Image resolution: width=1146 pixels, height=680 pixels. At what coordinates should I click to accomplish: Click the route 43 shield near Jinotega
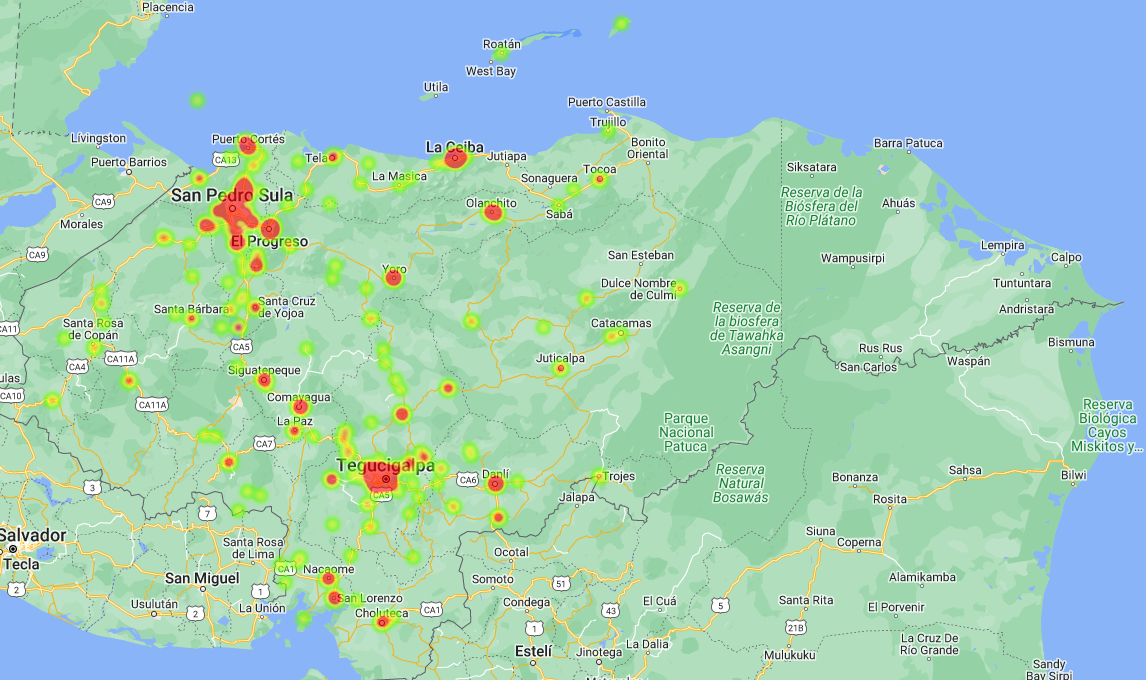pos(610,610)
